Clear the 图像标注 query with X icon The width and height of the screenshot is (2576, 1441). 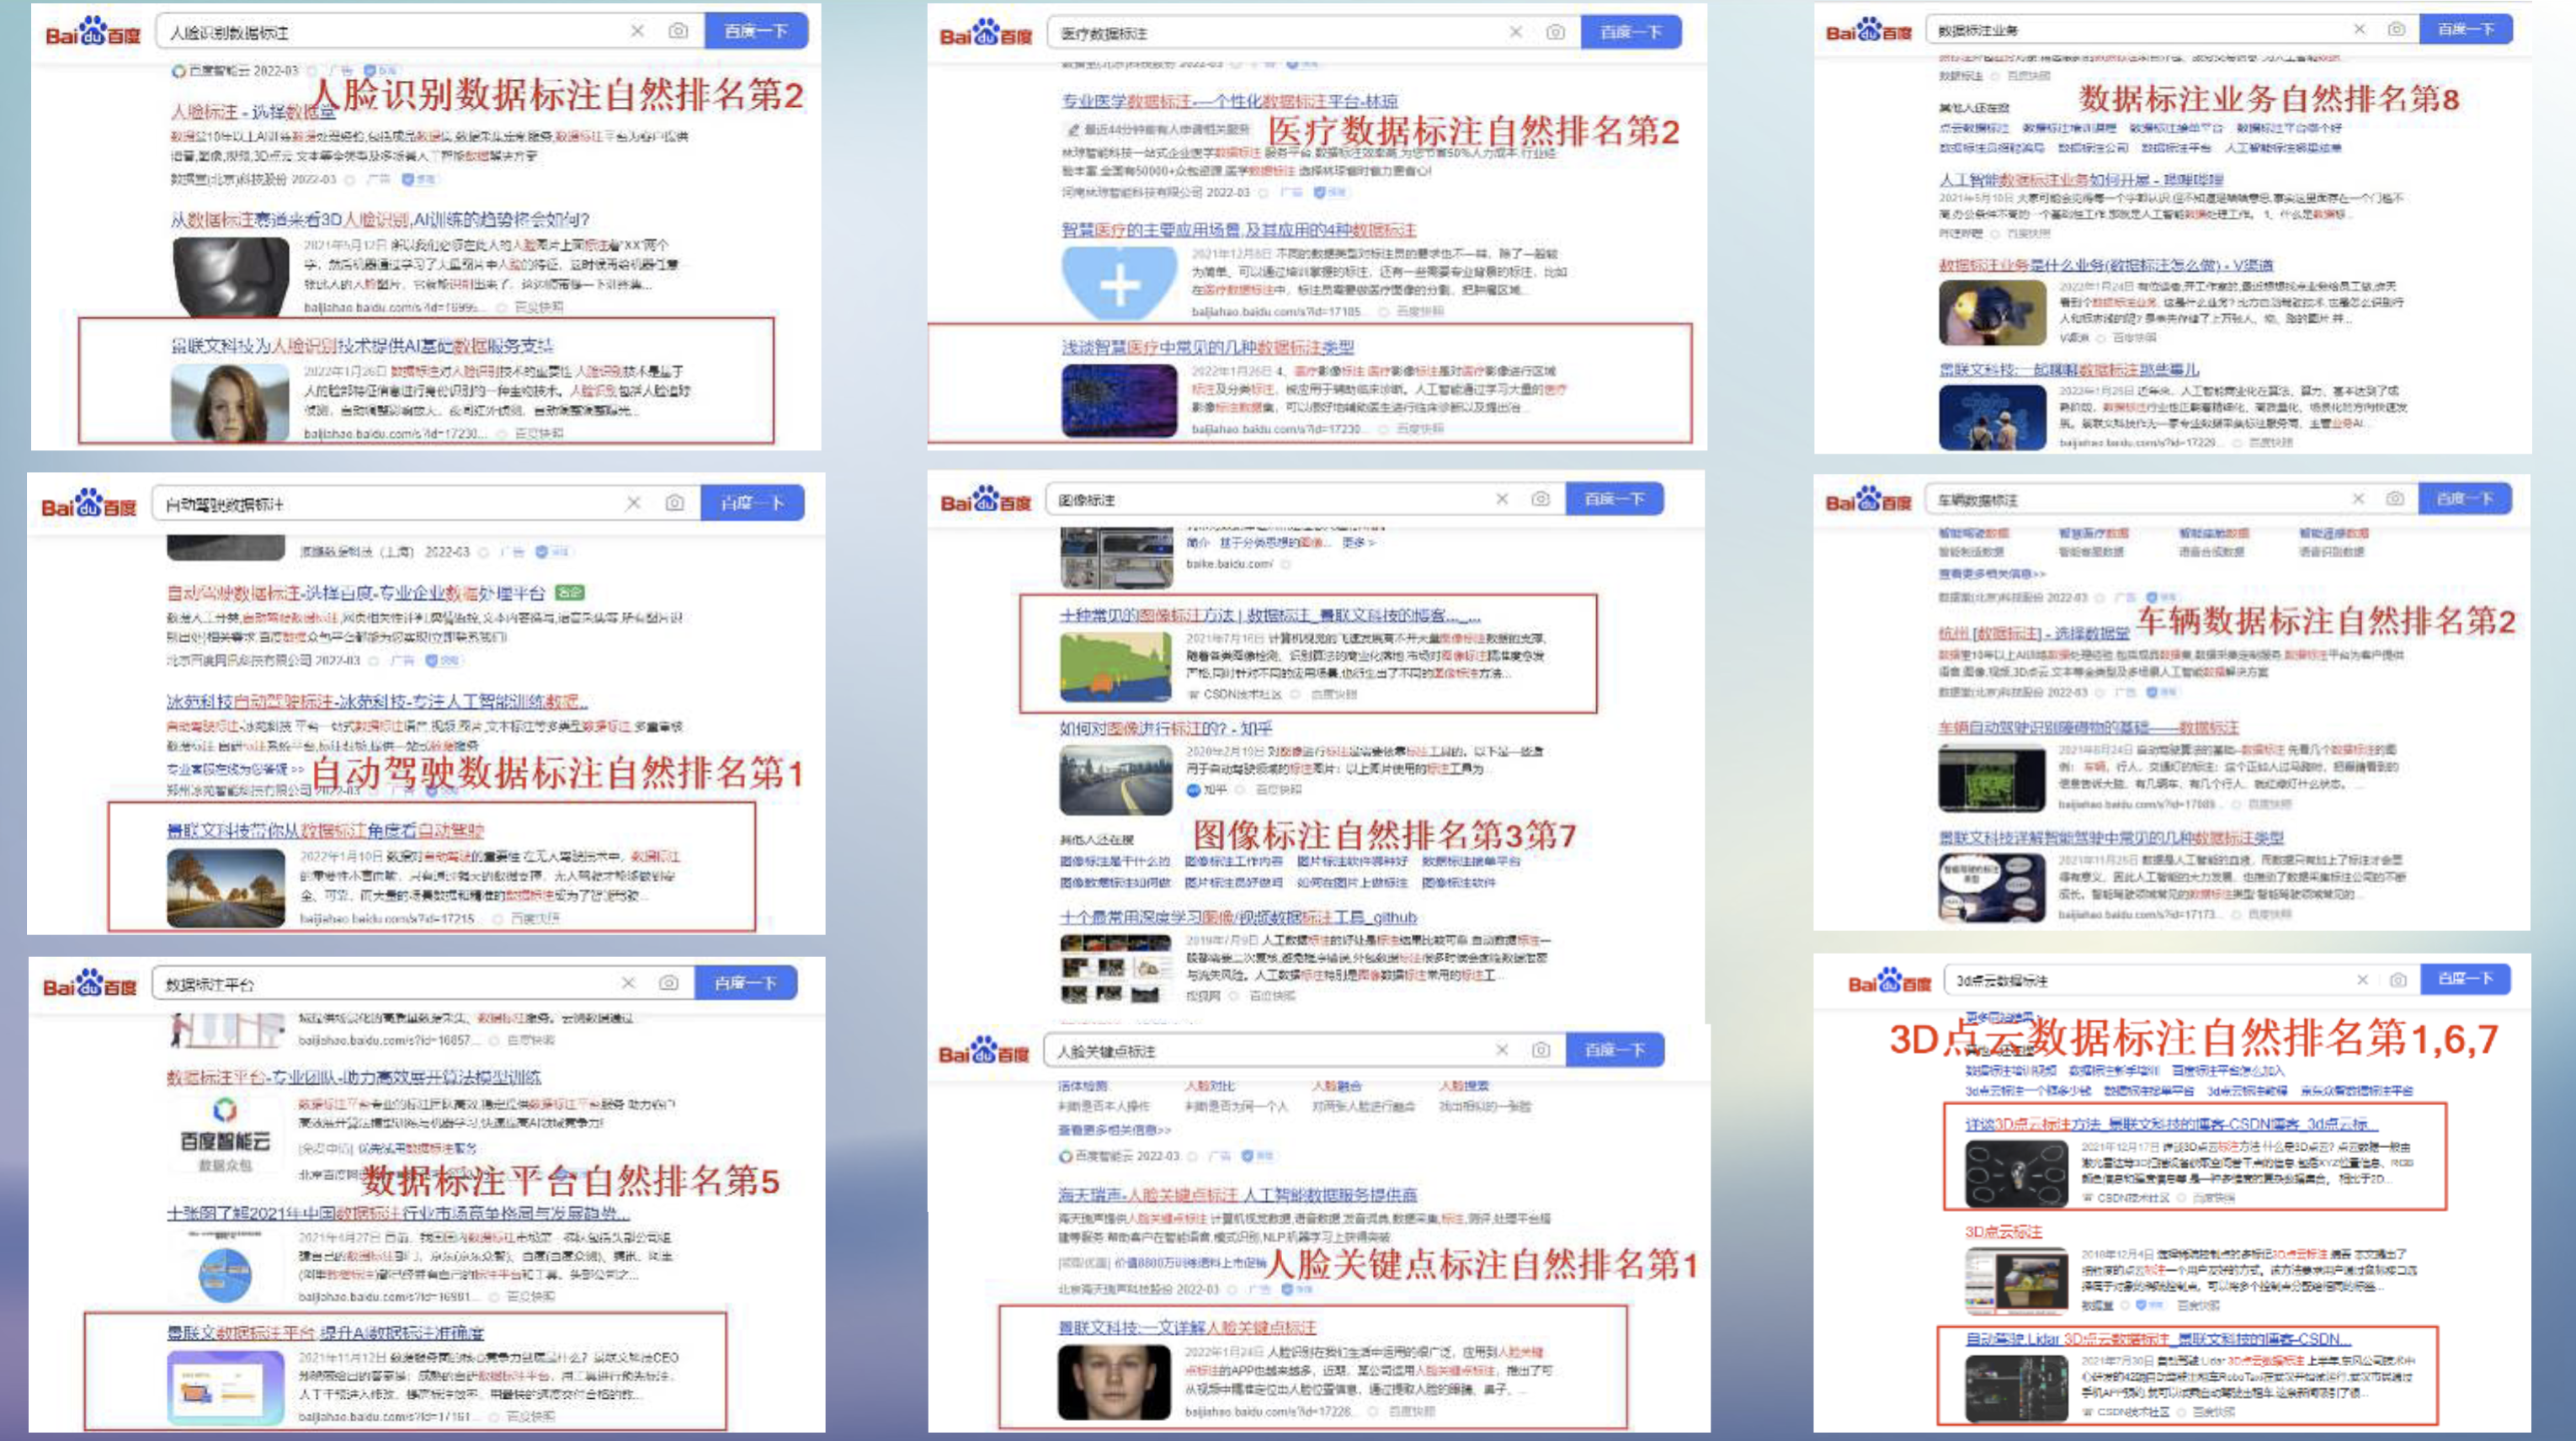click(x=1502, y=498)
